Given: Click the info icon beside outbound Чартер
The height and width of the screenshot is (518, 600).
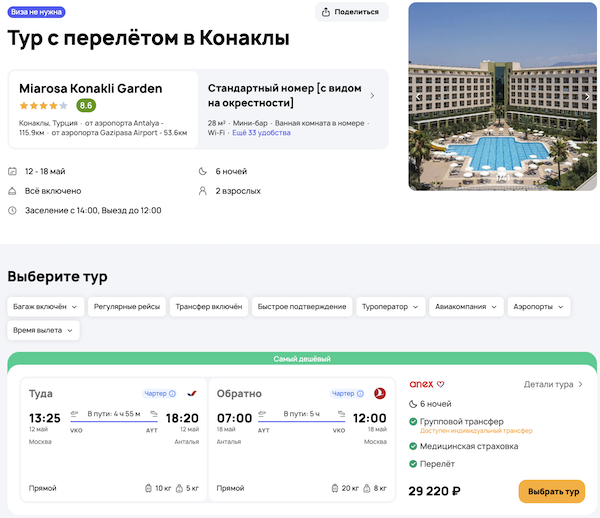Looking at the screenshot, I should click(x=173, y=393).
